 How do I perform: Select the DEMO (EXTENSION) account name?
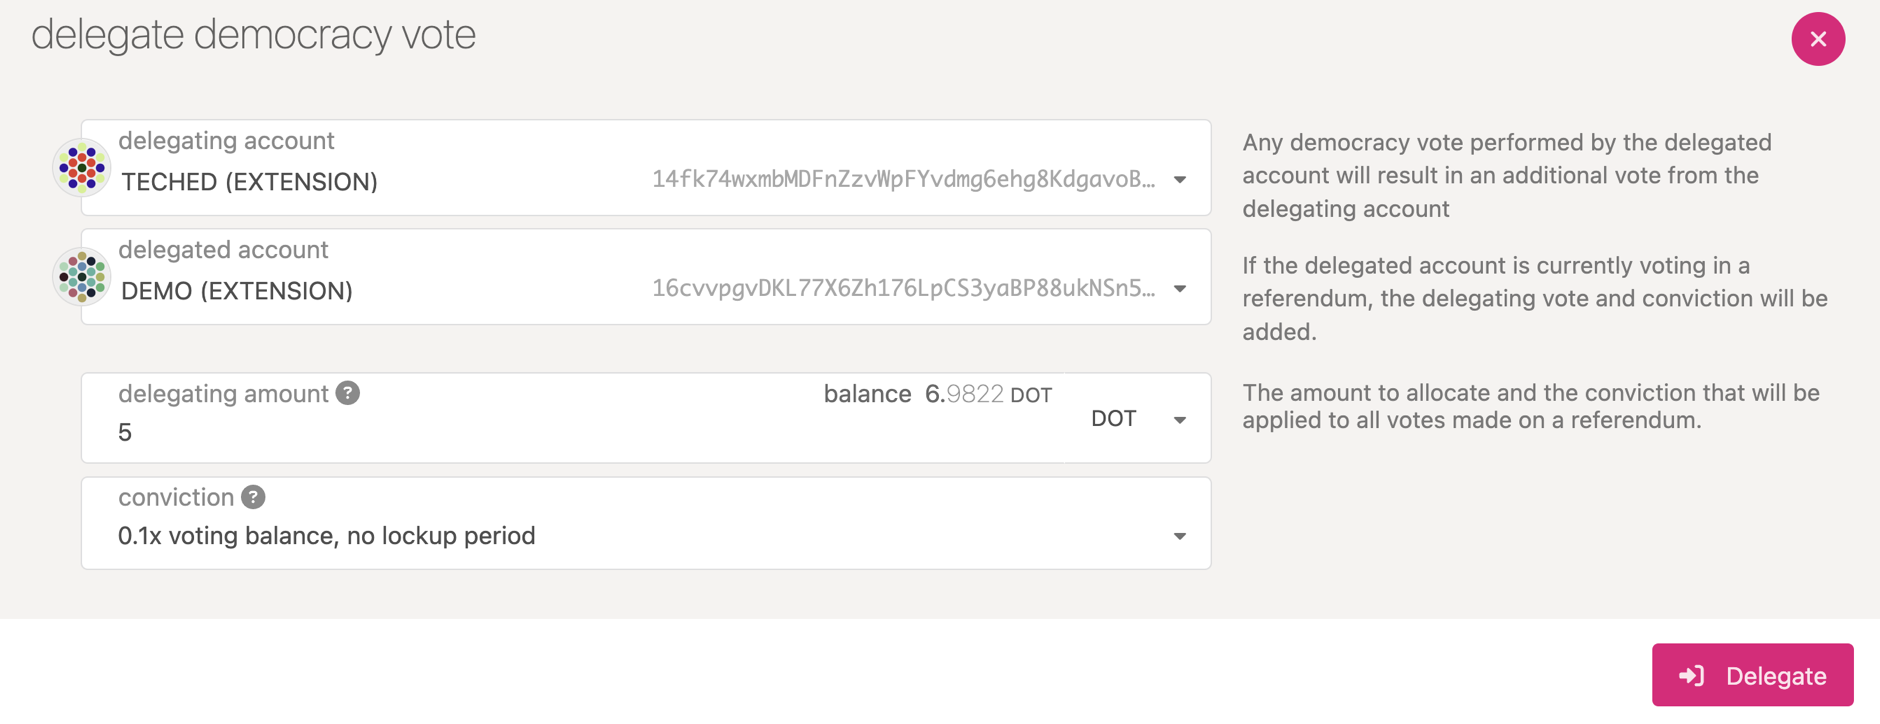tap(237, 291)
